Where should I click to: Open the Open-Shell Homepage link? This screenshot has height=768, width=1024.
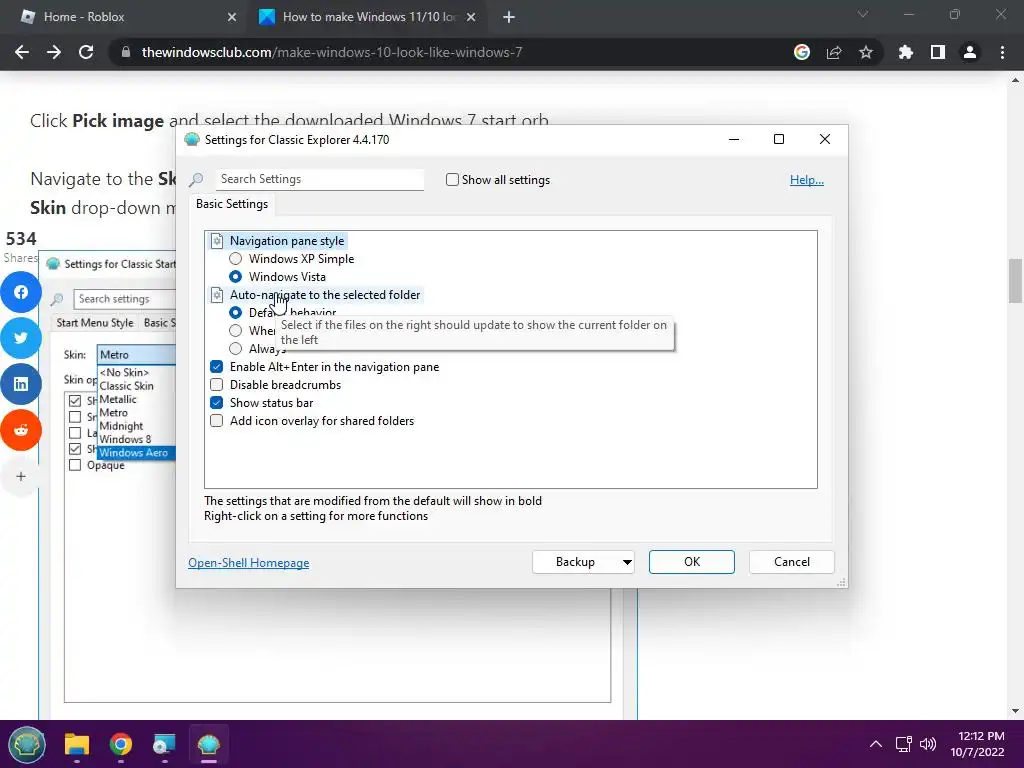click(x=249, y=563)
